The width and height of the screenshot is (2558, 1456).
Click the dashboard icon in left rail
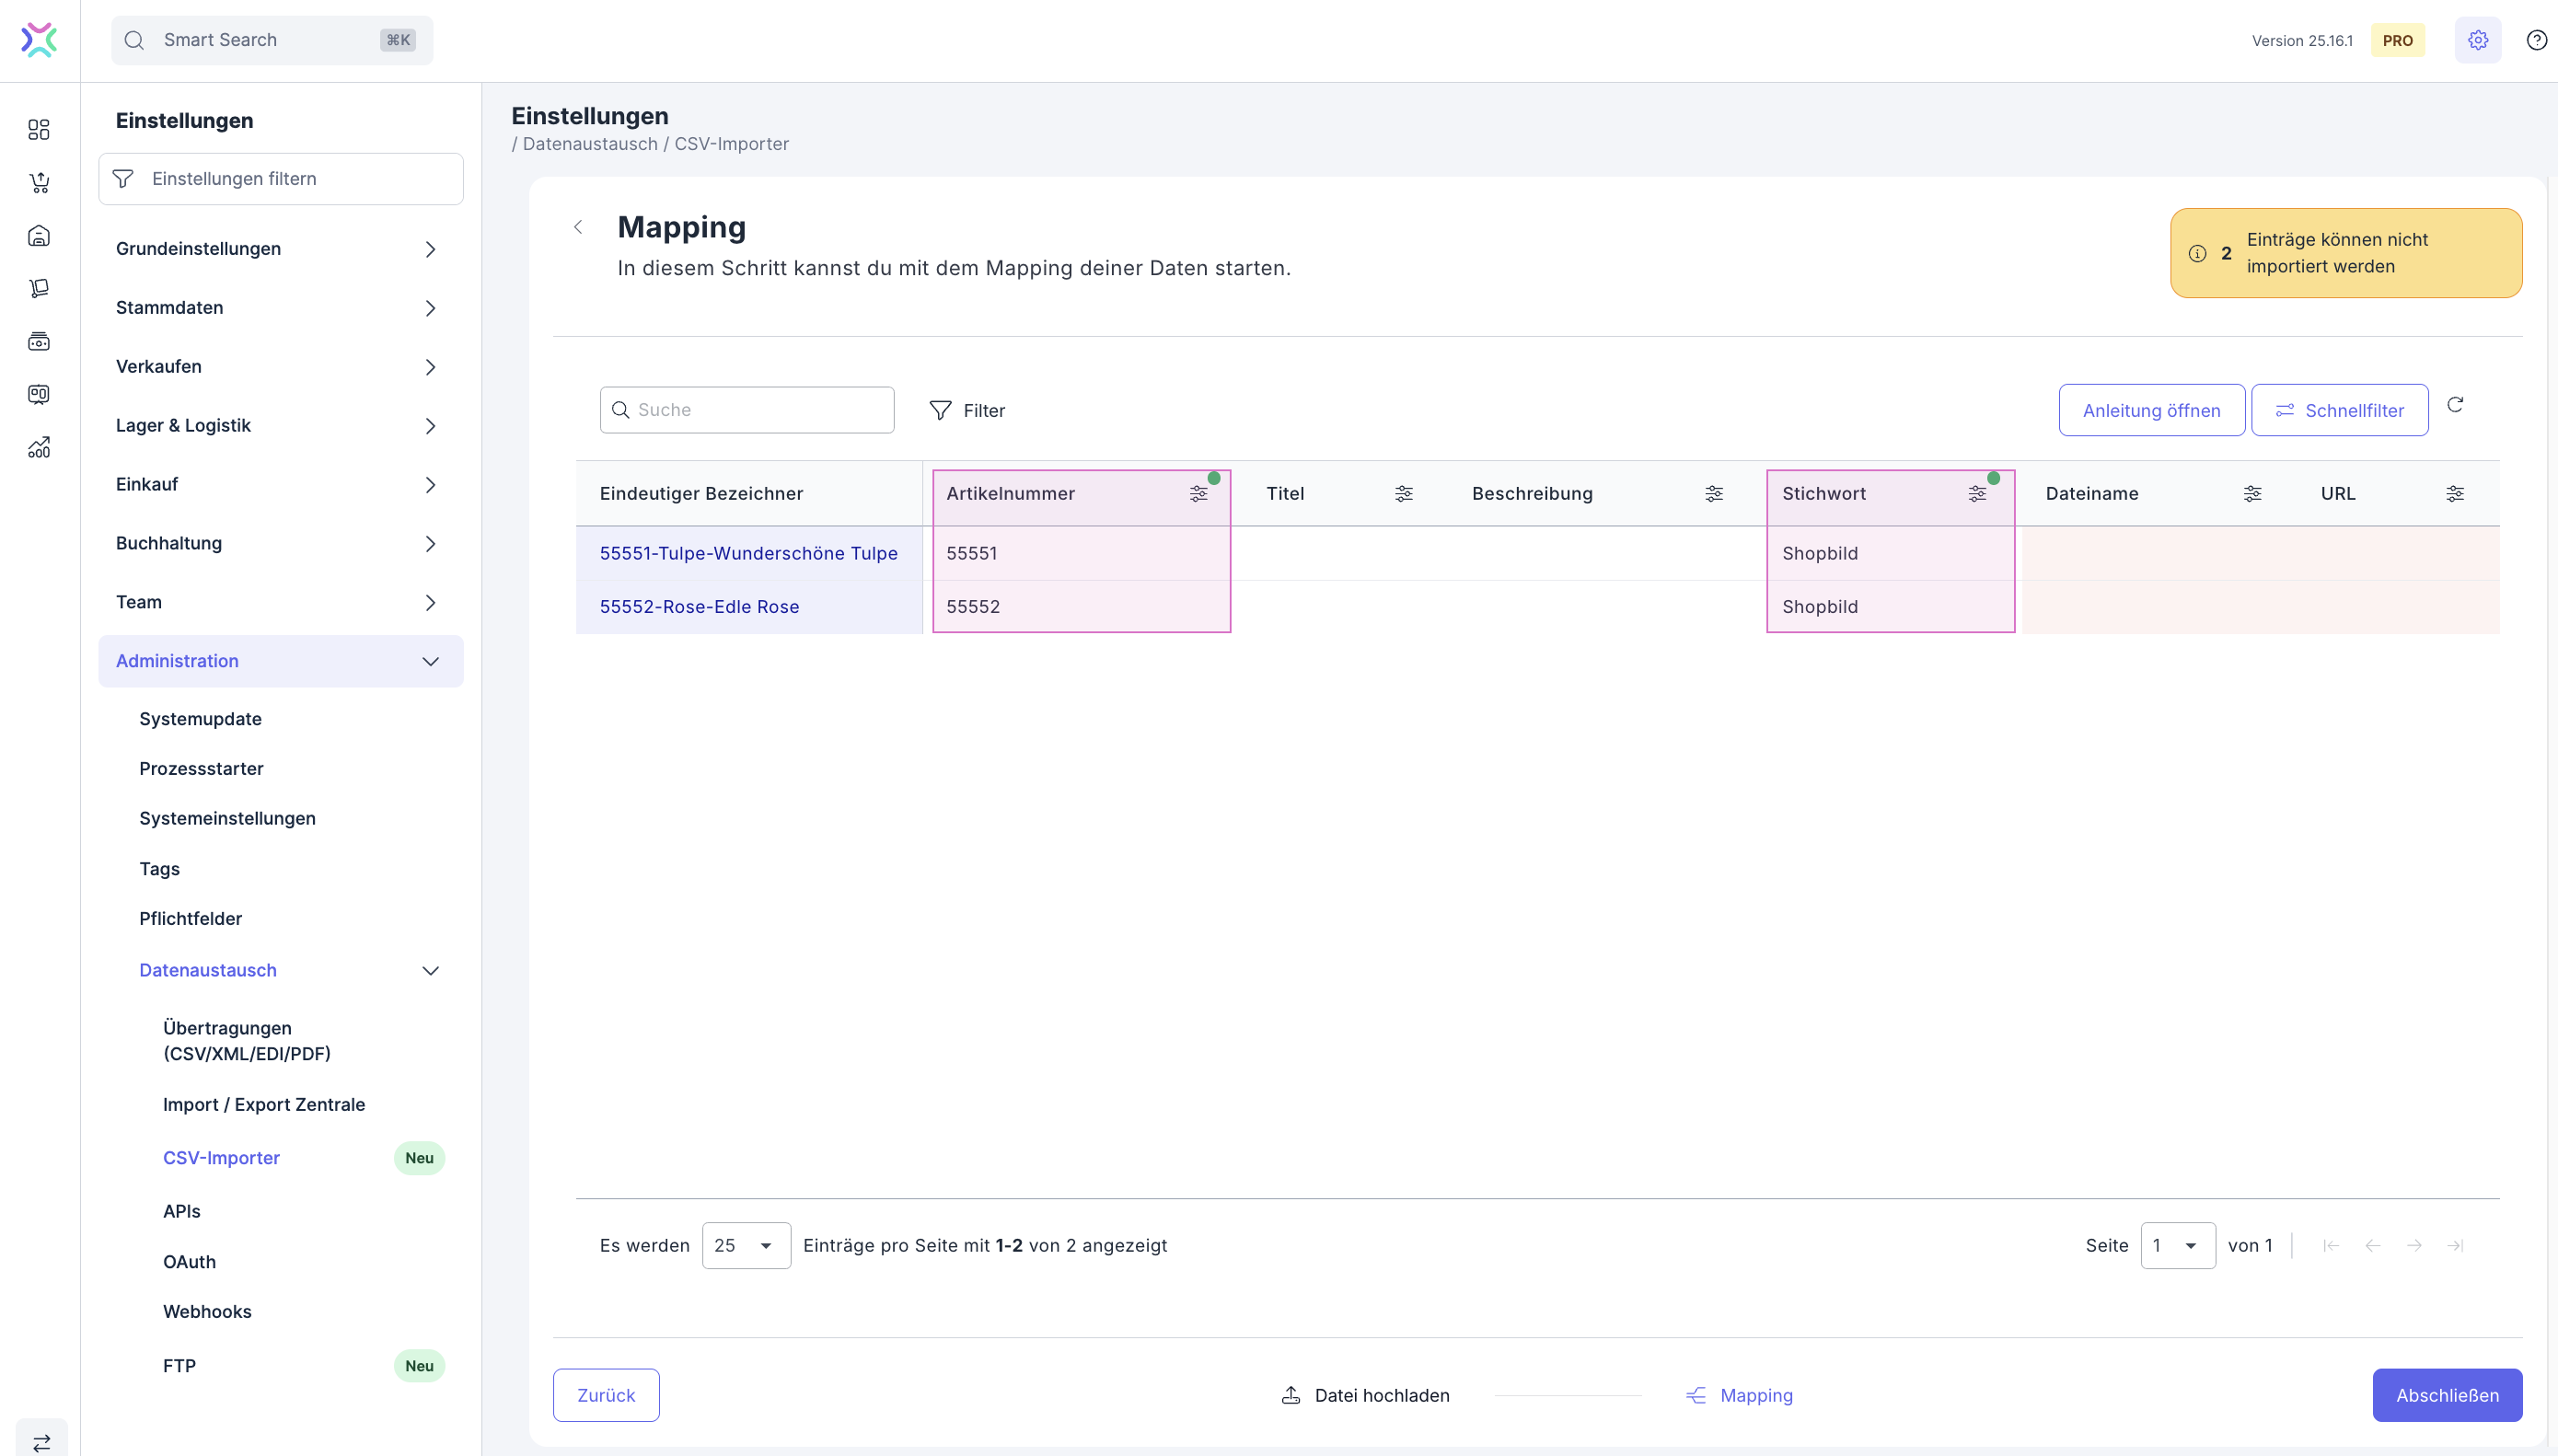click(x=39, y=130)
